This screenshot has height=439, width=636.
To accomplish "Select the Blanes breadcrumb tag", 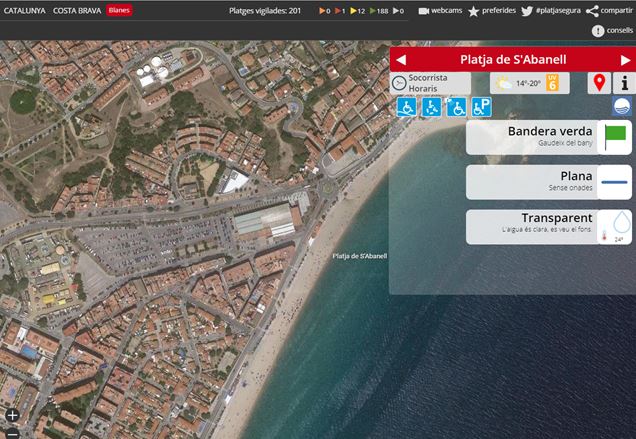I will pos(119,11).
